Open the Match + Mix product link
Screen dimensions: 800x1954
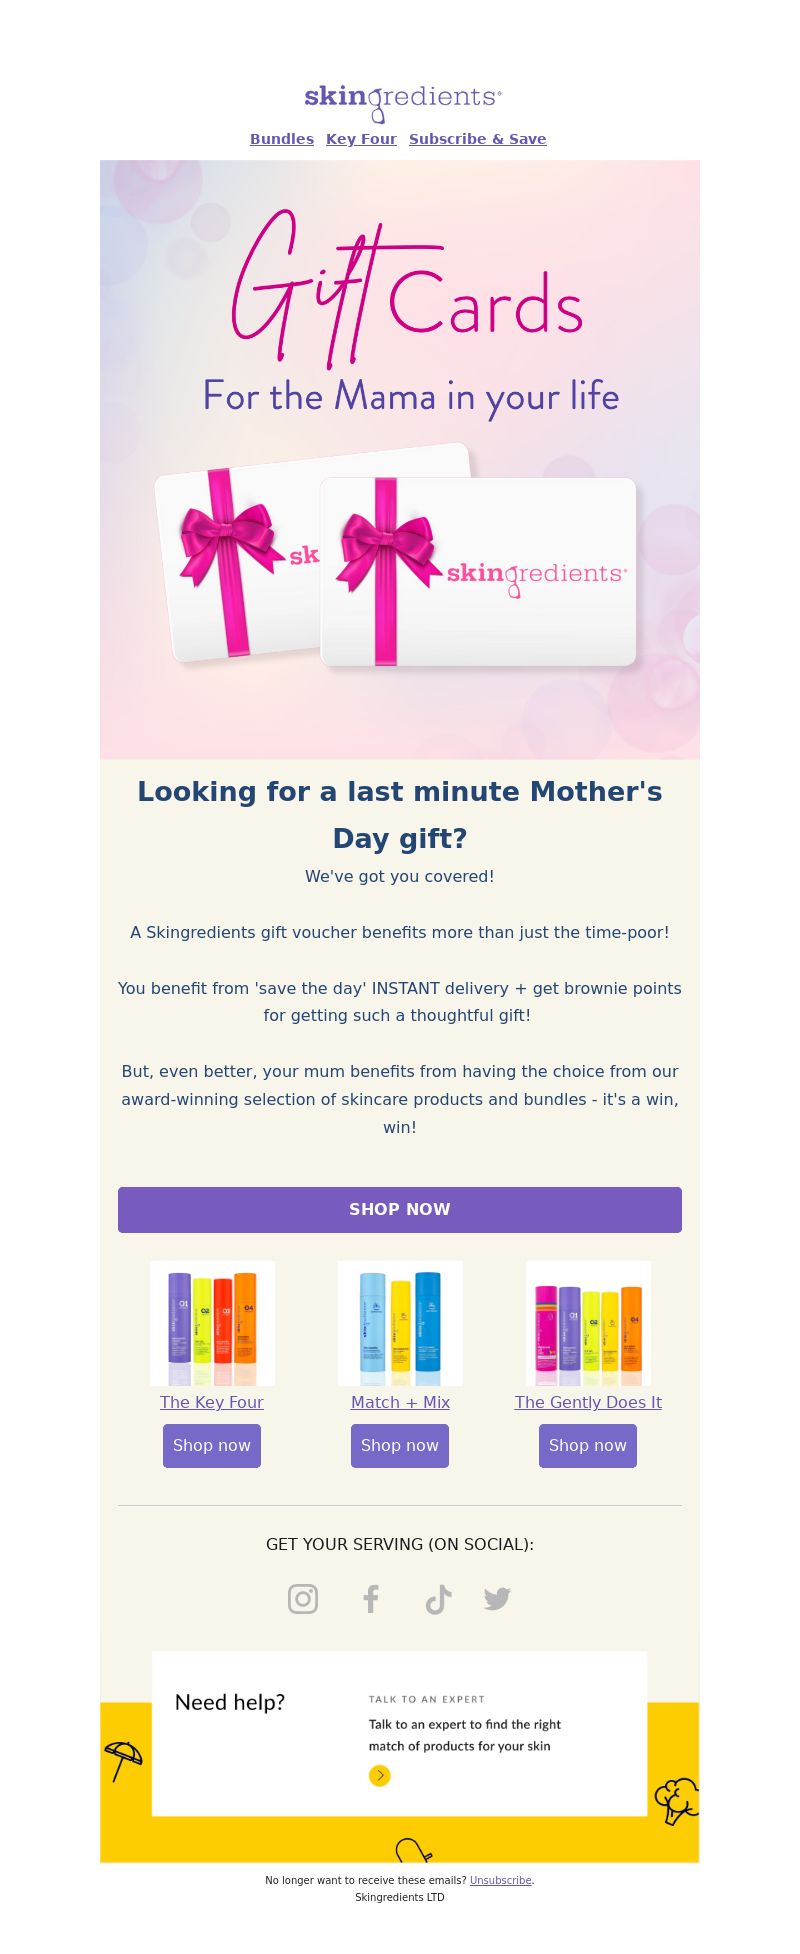tap(400, 1402)
